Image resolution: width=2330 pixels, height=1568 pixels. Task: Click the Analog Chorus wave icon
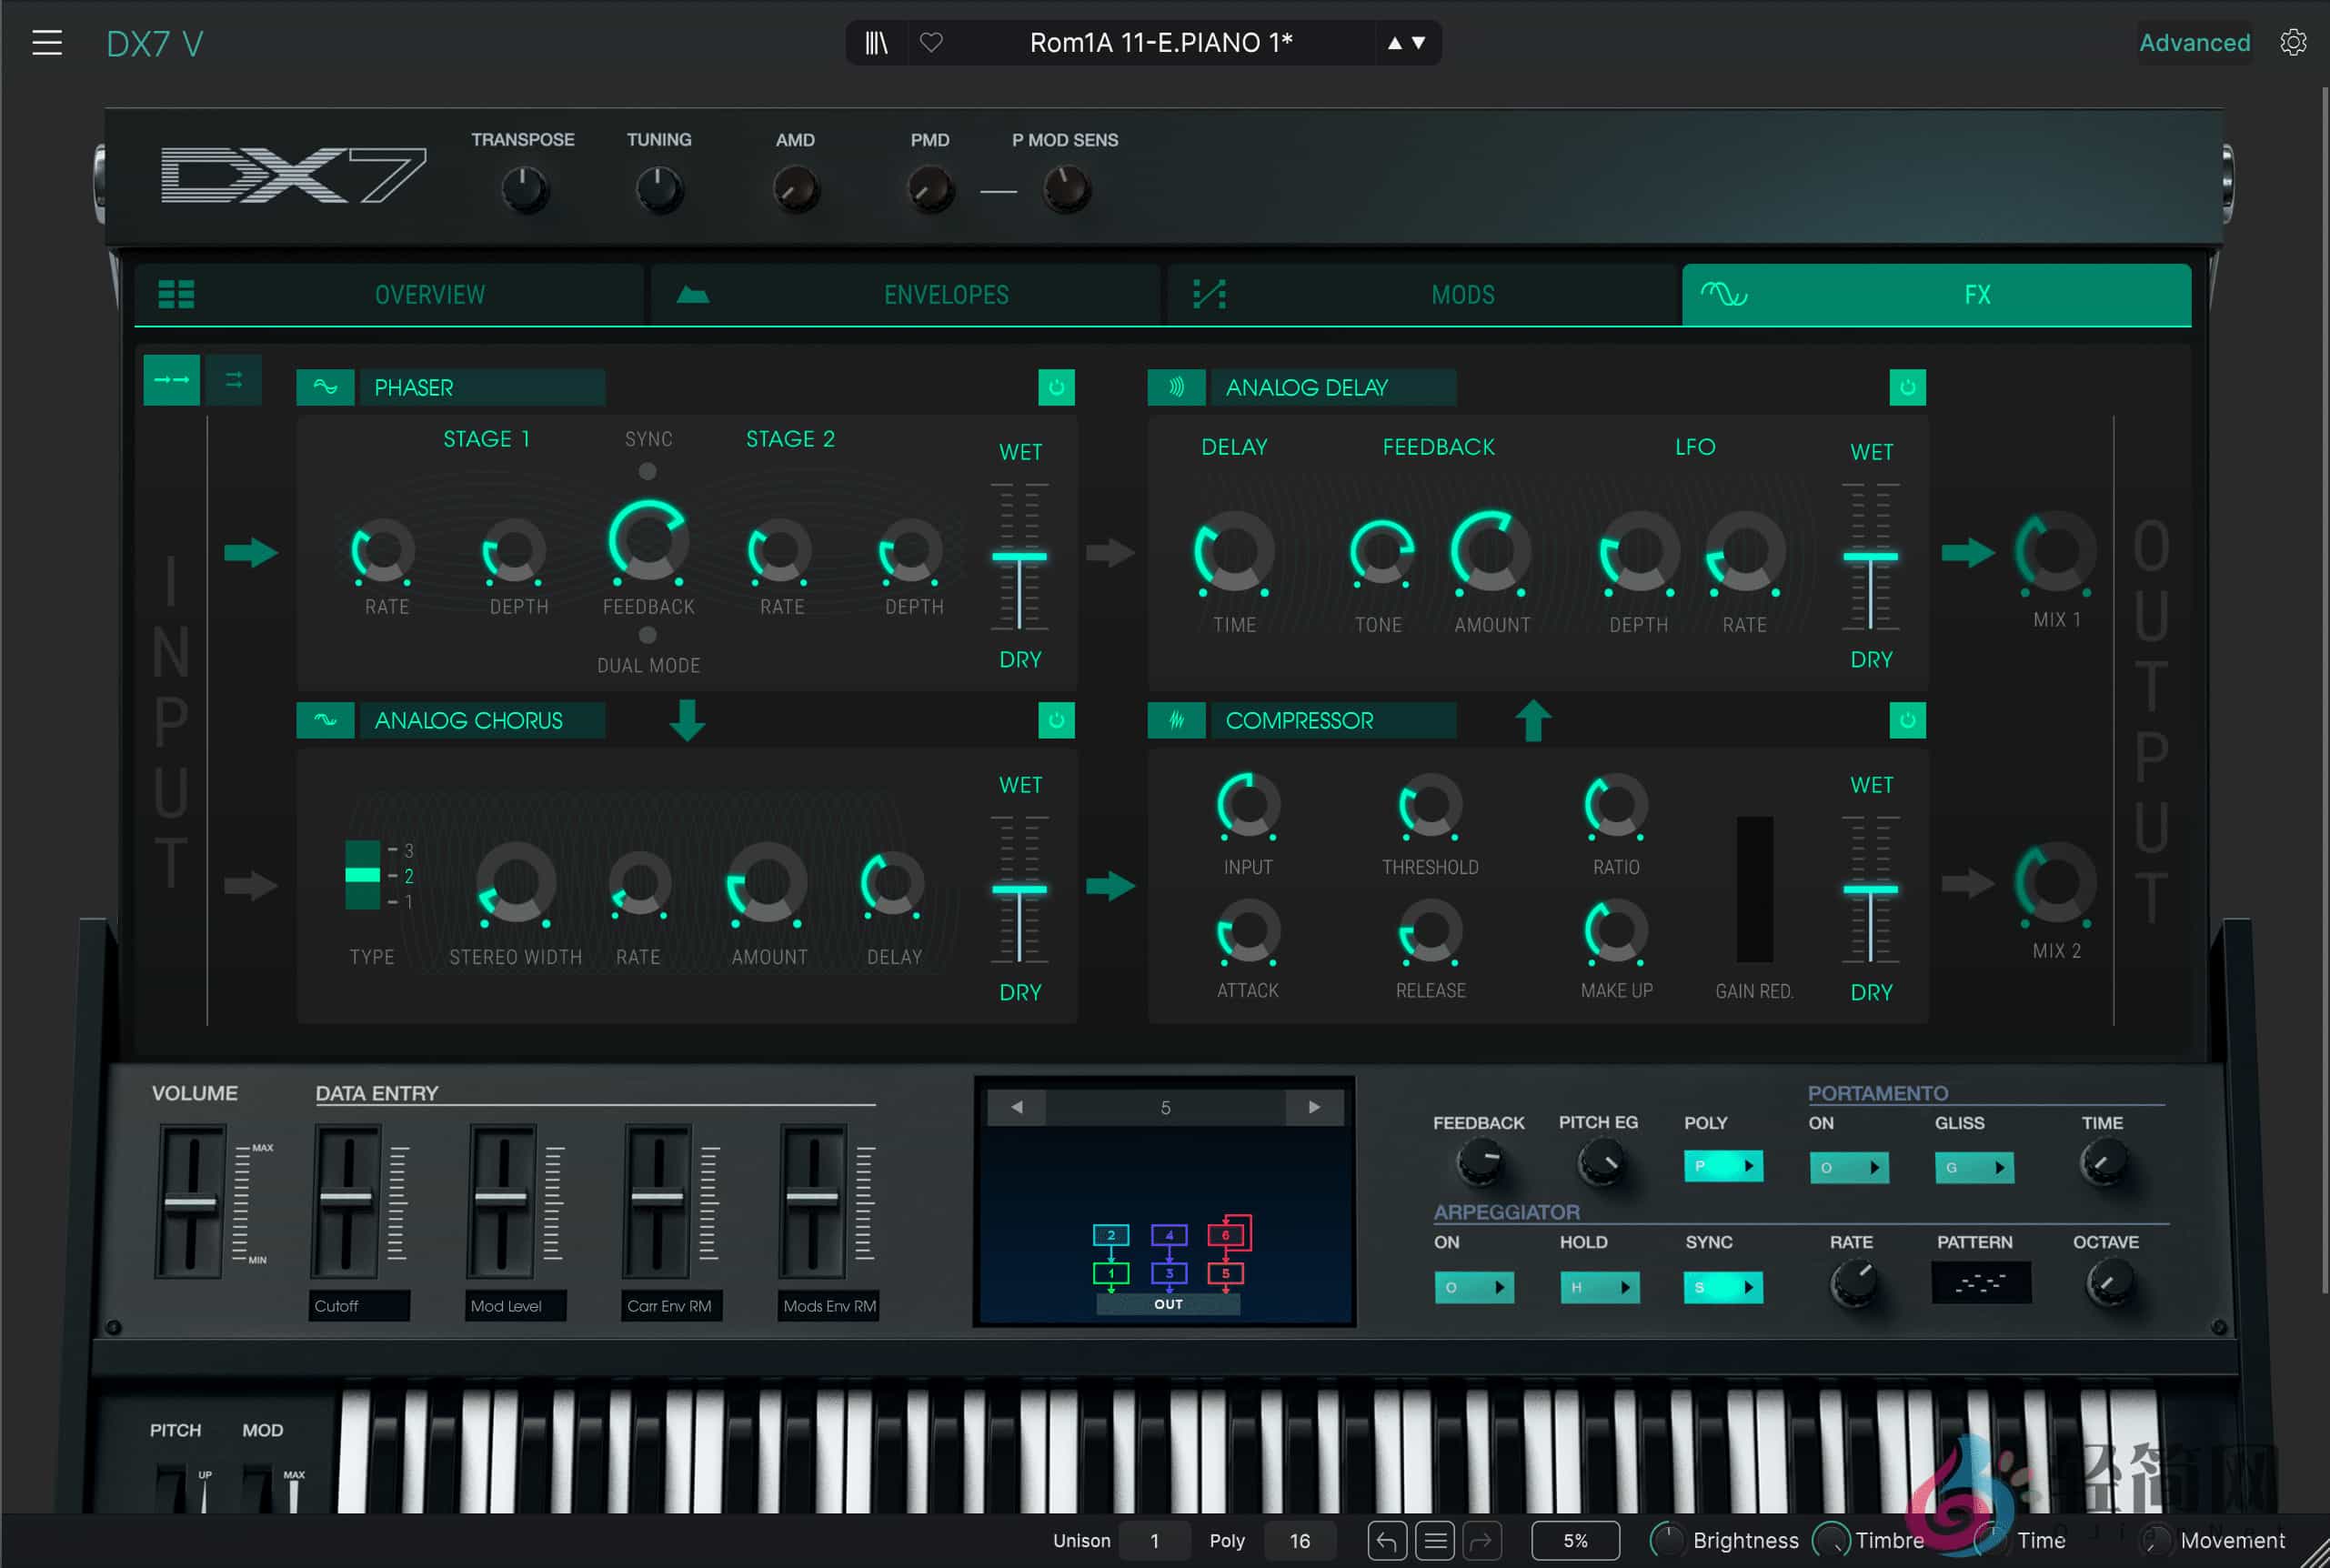click(325, 720)
